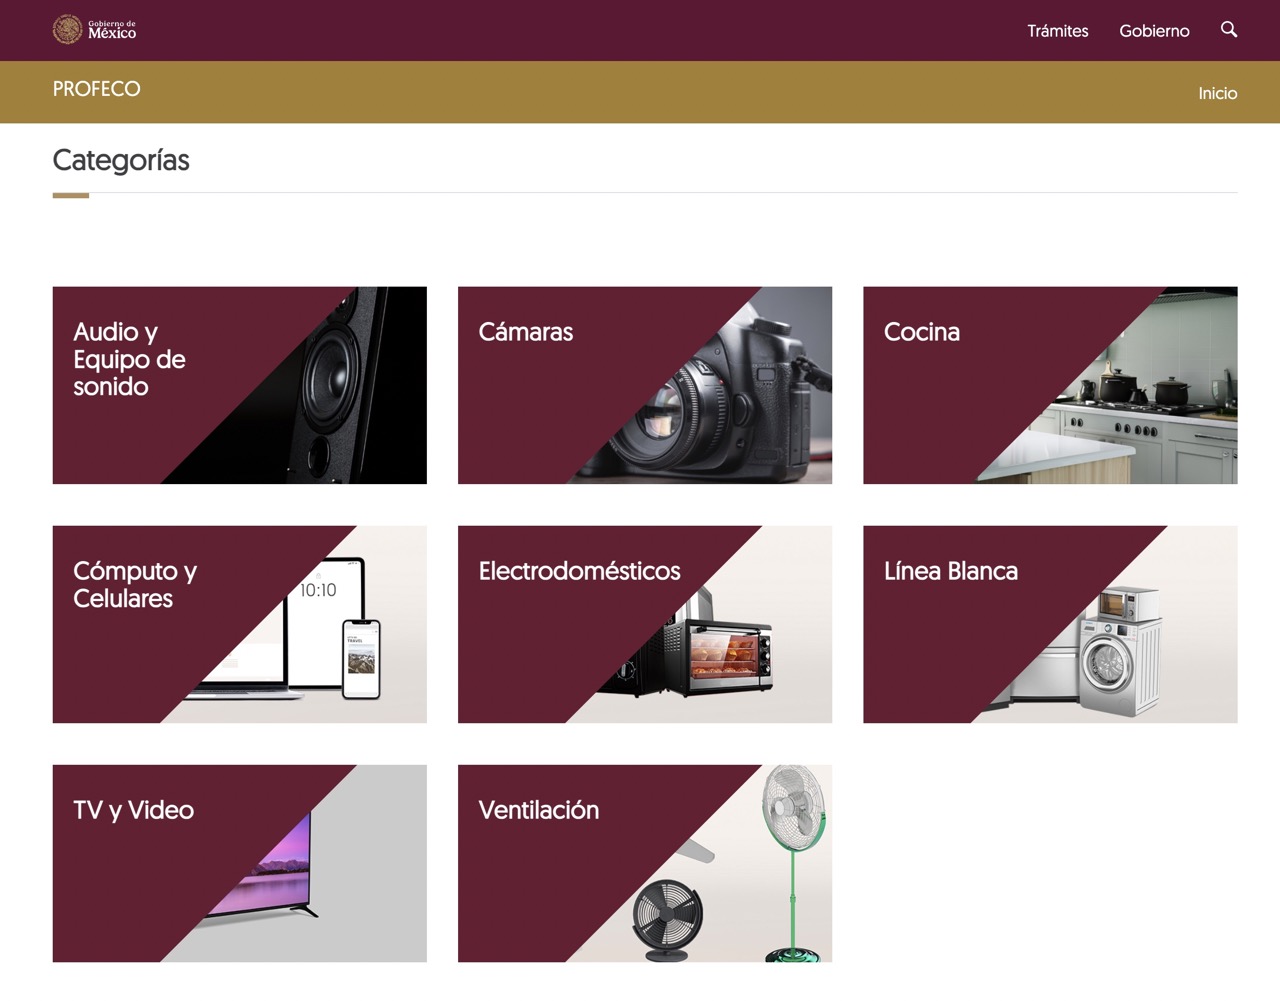Open the TV y Video category

(x=239, y=863)
